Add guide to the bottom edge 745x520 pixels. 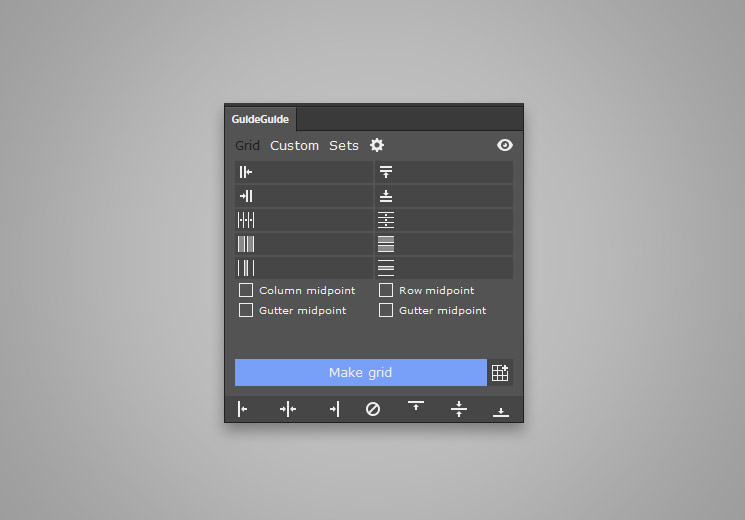[501, 412]
